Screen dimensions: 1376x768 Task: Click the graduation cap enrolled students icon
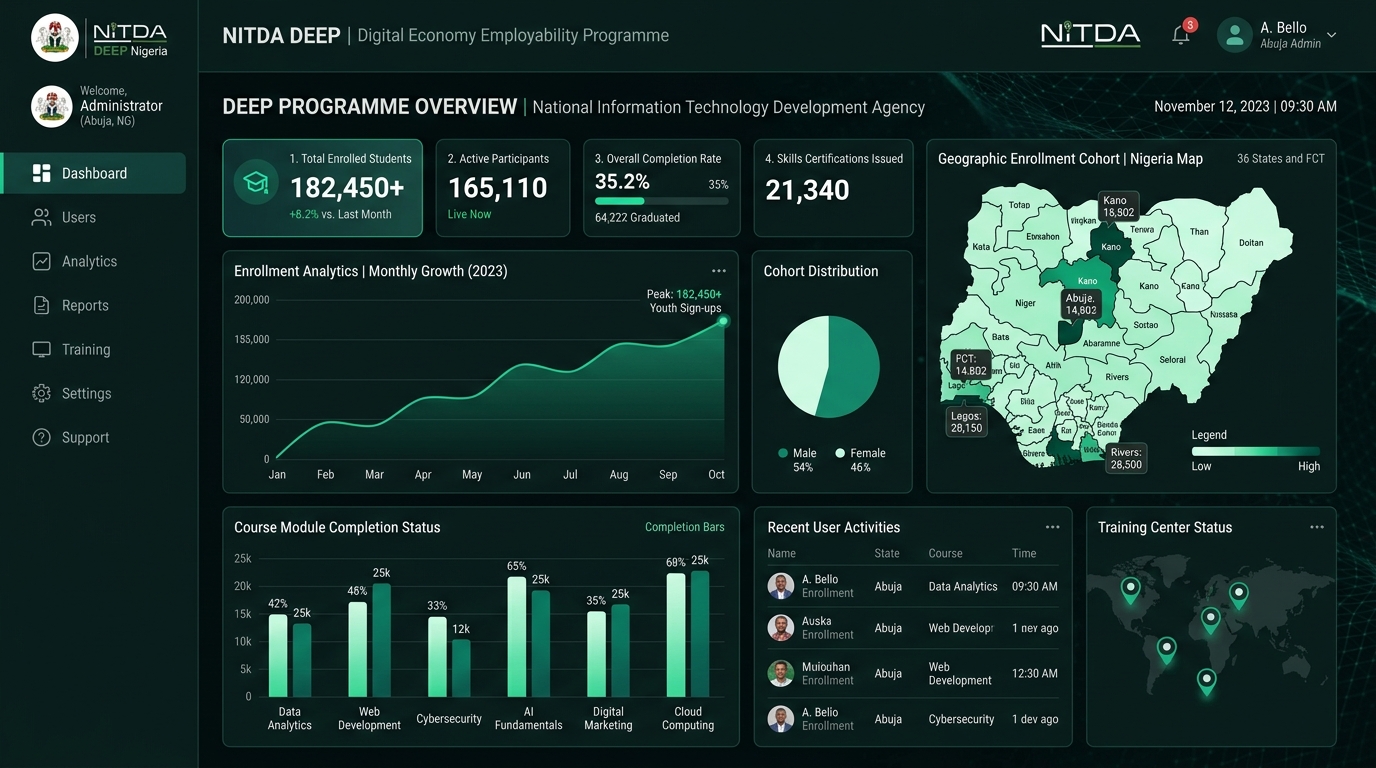[255, 182]
